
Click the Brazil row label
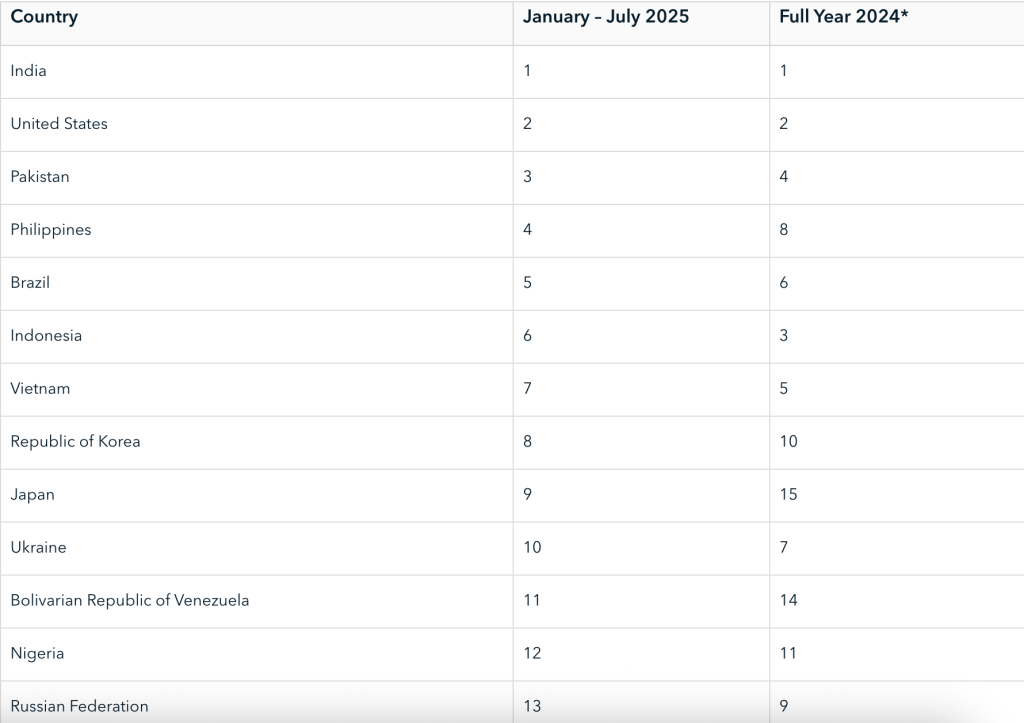tap(30, 283)
